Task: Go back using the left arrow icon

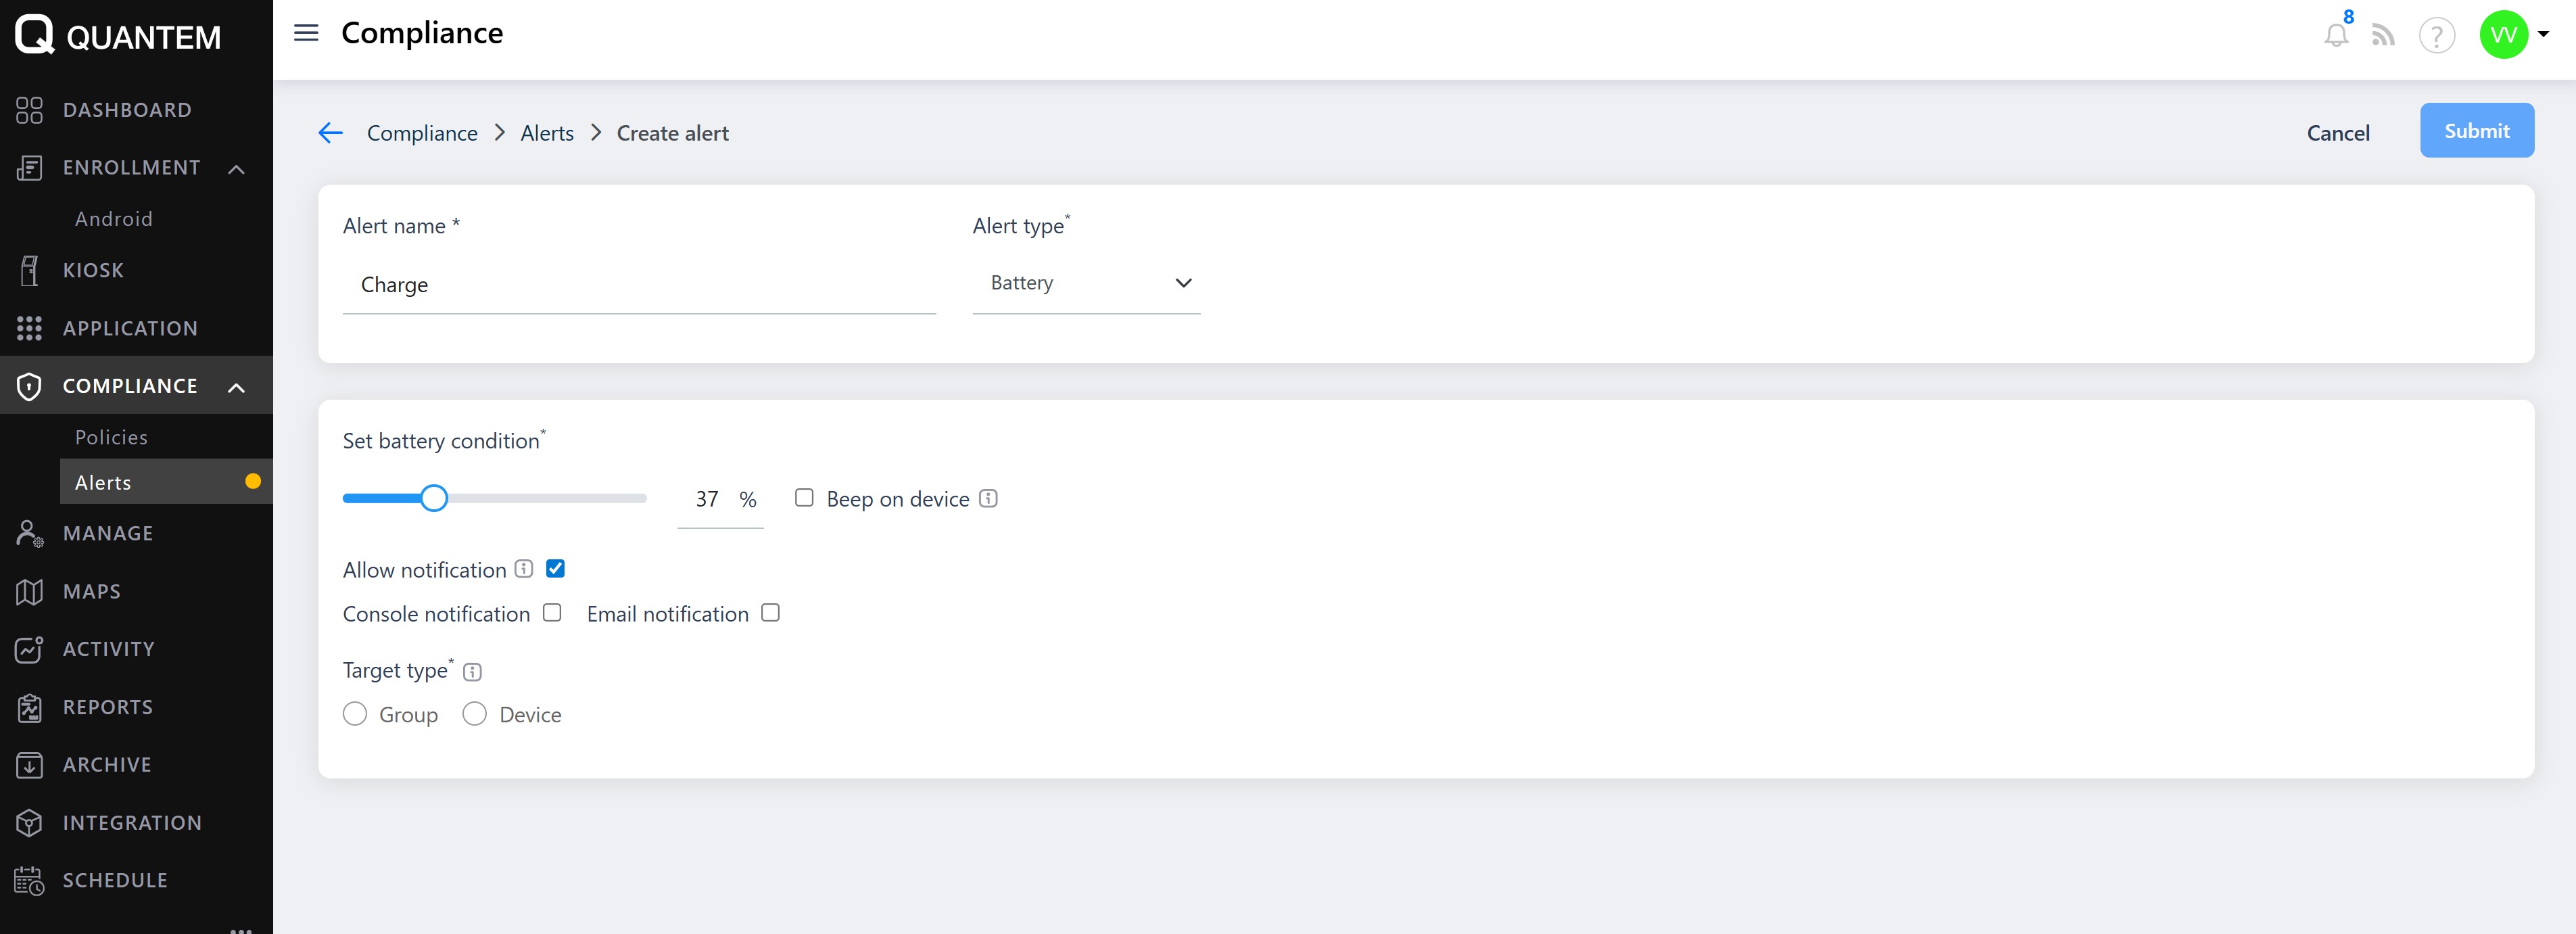Action: (x=330, y=133)
